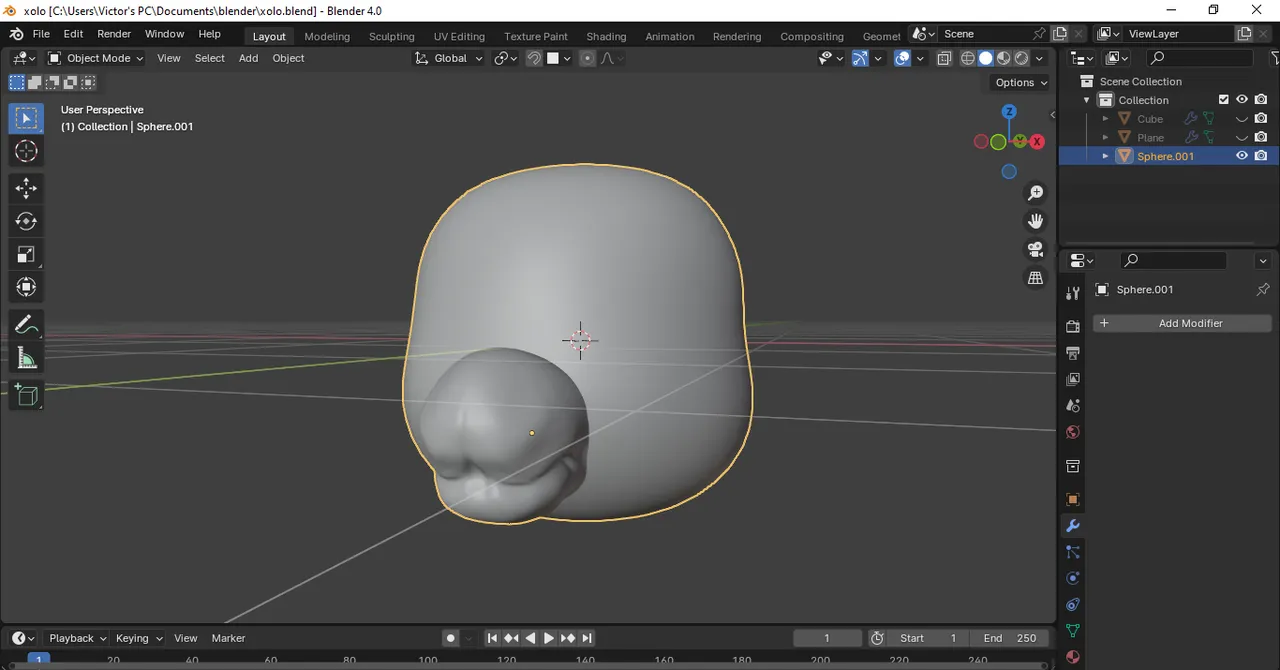Click the Add Modifier button
The height and width of the screenshot is (670, 1280).
click(x=1182, y=323)
